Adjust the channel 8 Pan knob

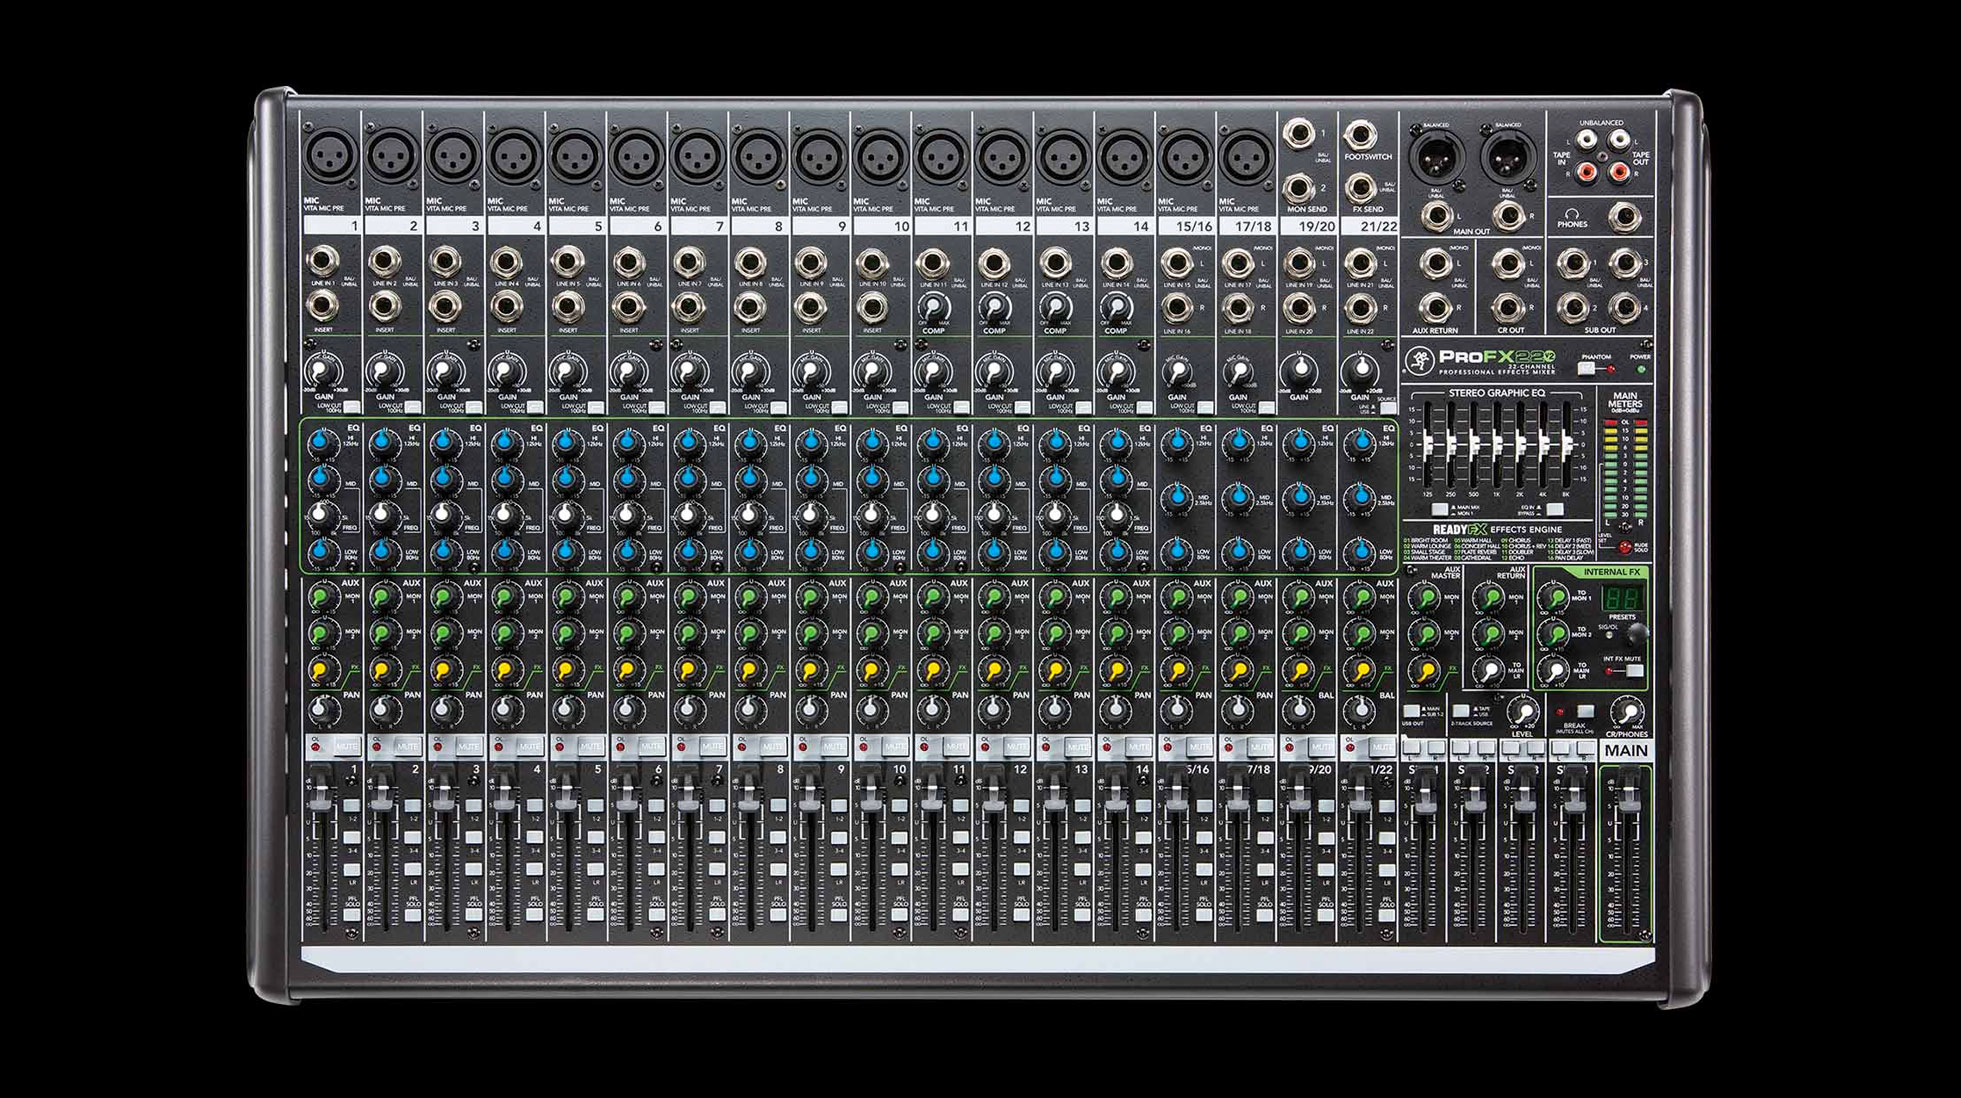749,710
